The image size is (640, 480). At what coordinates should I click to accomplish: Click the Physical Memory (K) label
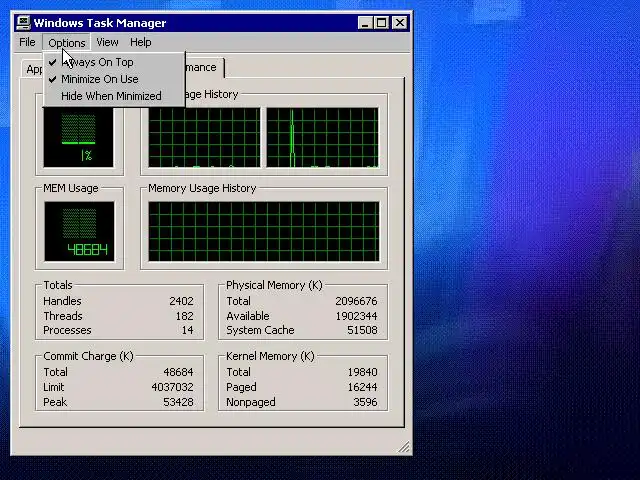tap(274, 285)
